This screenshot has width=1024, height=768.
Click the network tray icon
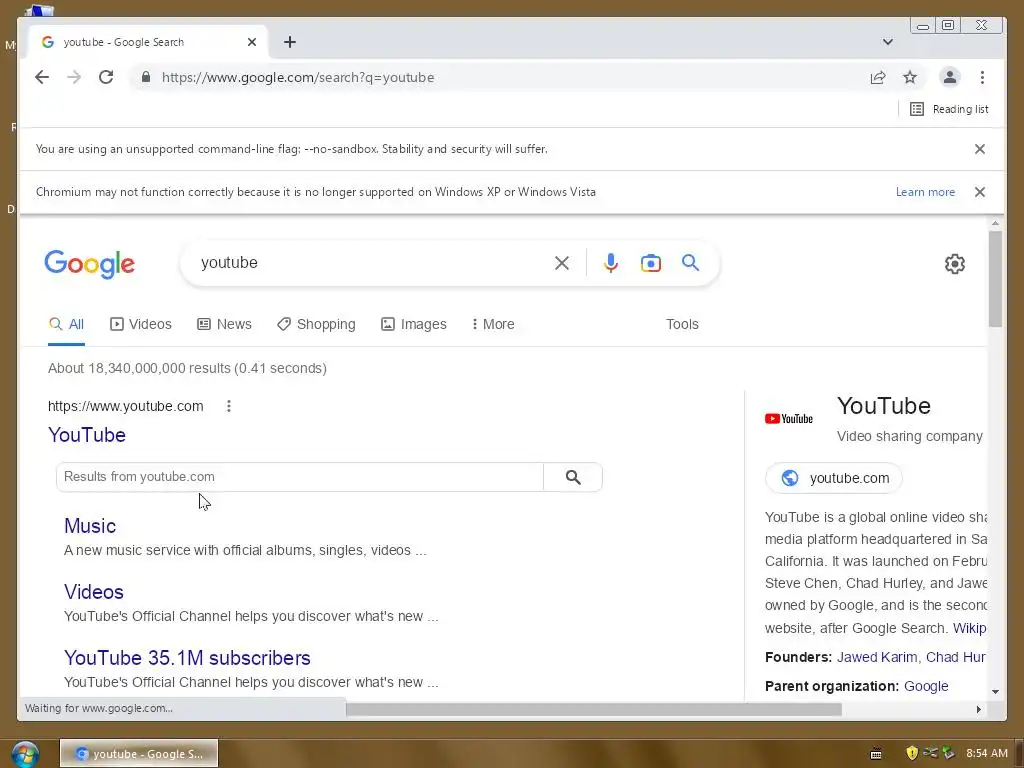click(x=930, y=753)
